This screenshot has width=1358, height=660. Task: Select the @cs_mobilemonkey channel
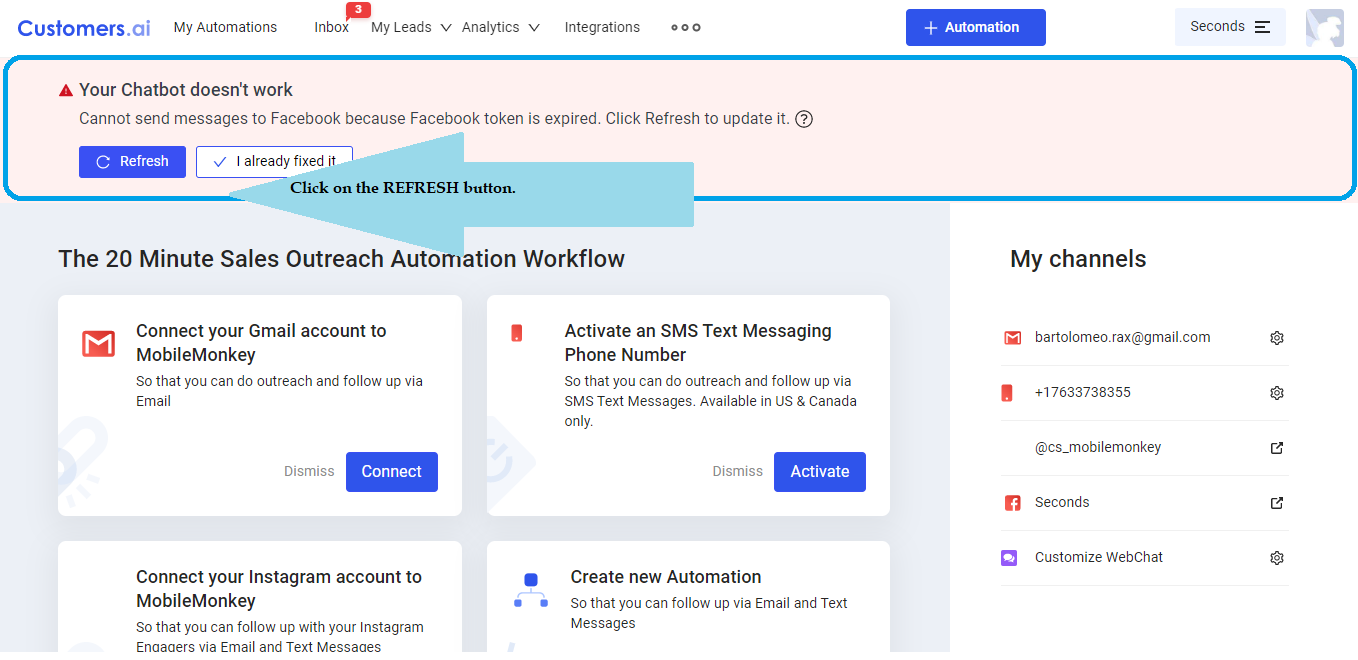coord(1098,447)
